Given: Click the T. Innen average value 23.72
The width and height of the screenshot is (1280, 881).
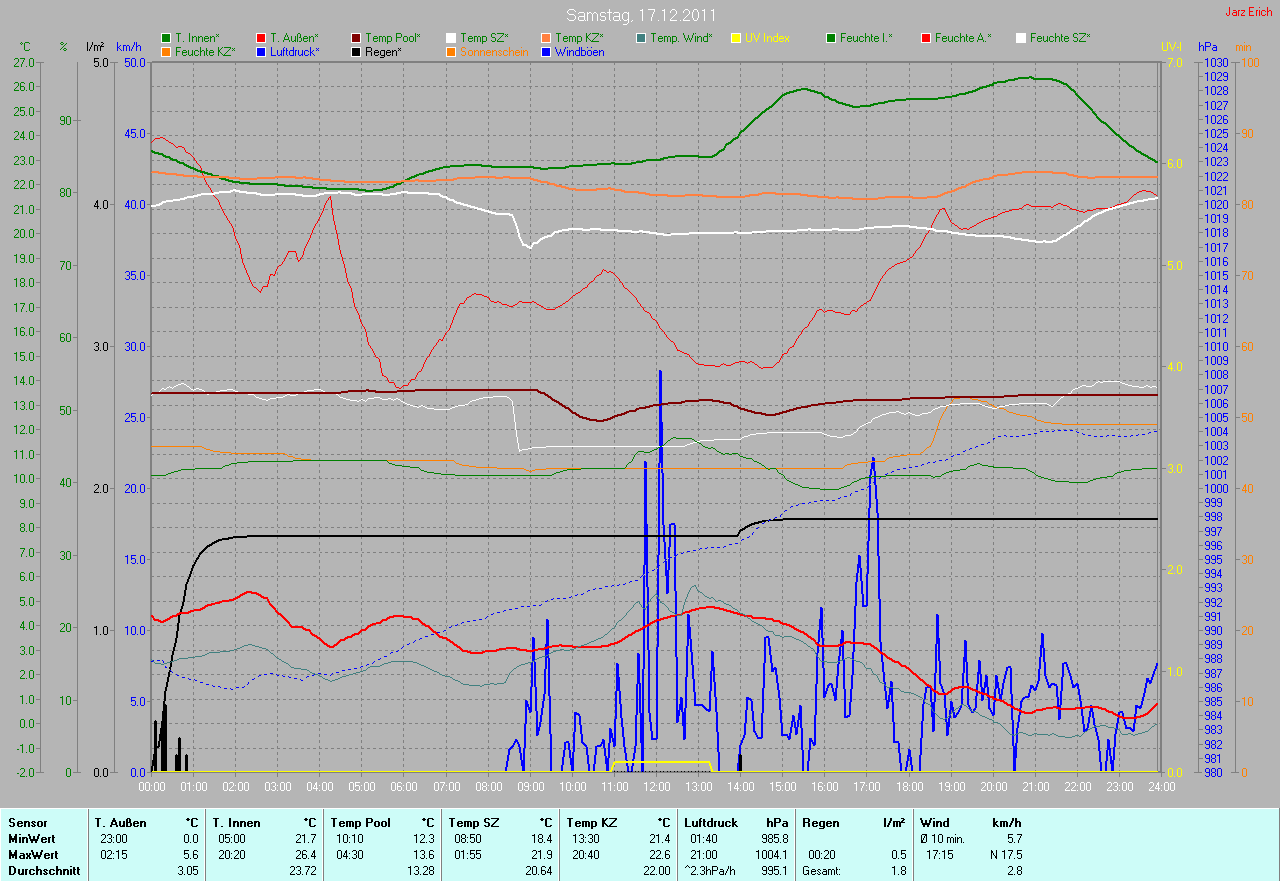Looking at the screenshot, I should pyautogui.click(x=301, y=871).
